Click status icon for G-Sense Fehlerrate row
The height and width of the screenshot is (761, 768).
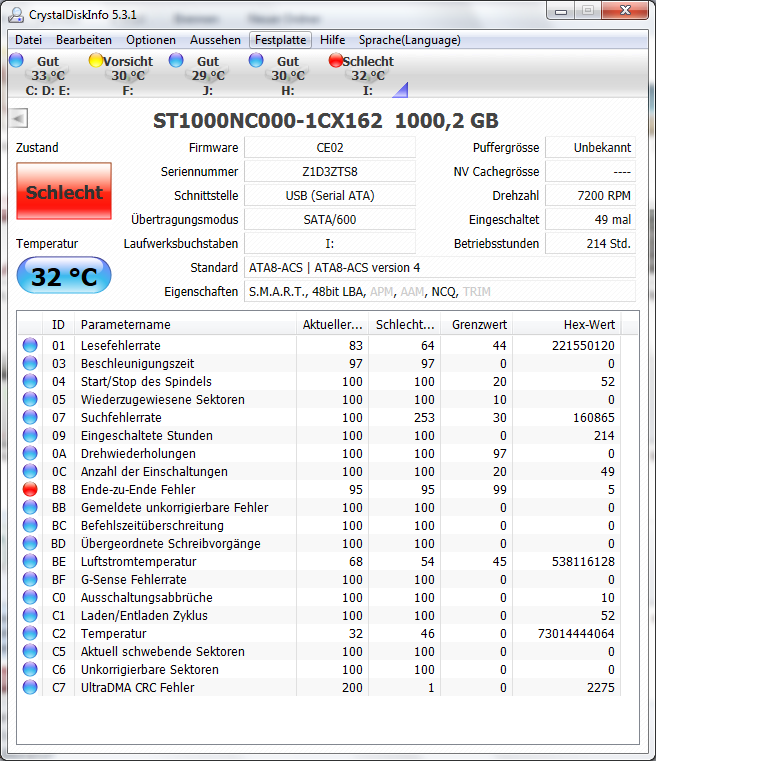click(x=30, y=579)
